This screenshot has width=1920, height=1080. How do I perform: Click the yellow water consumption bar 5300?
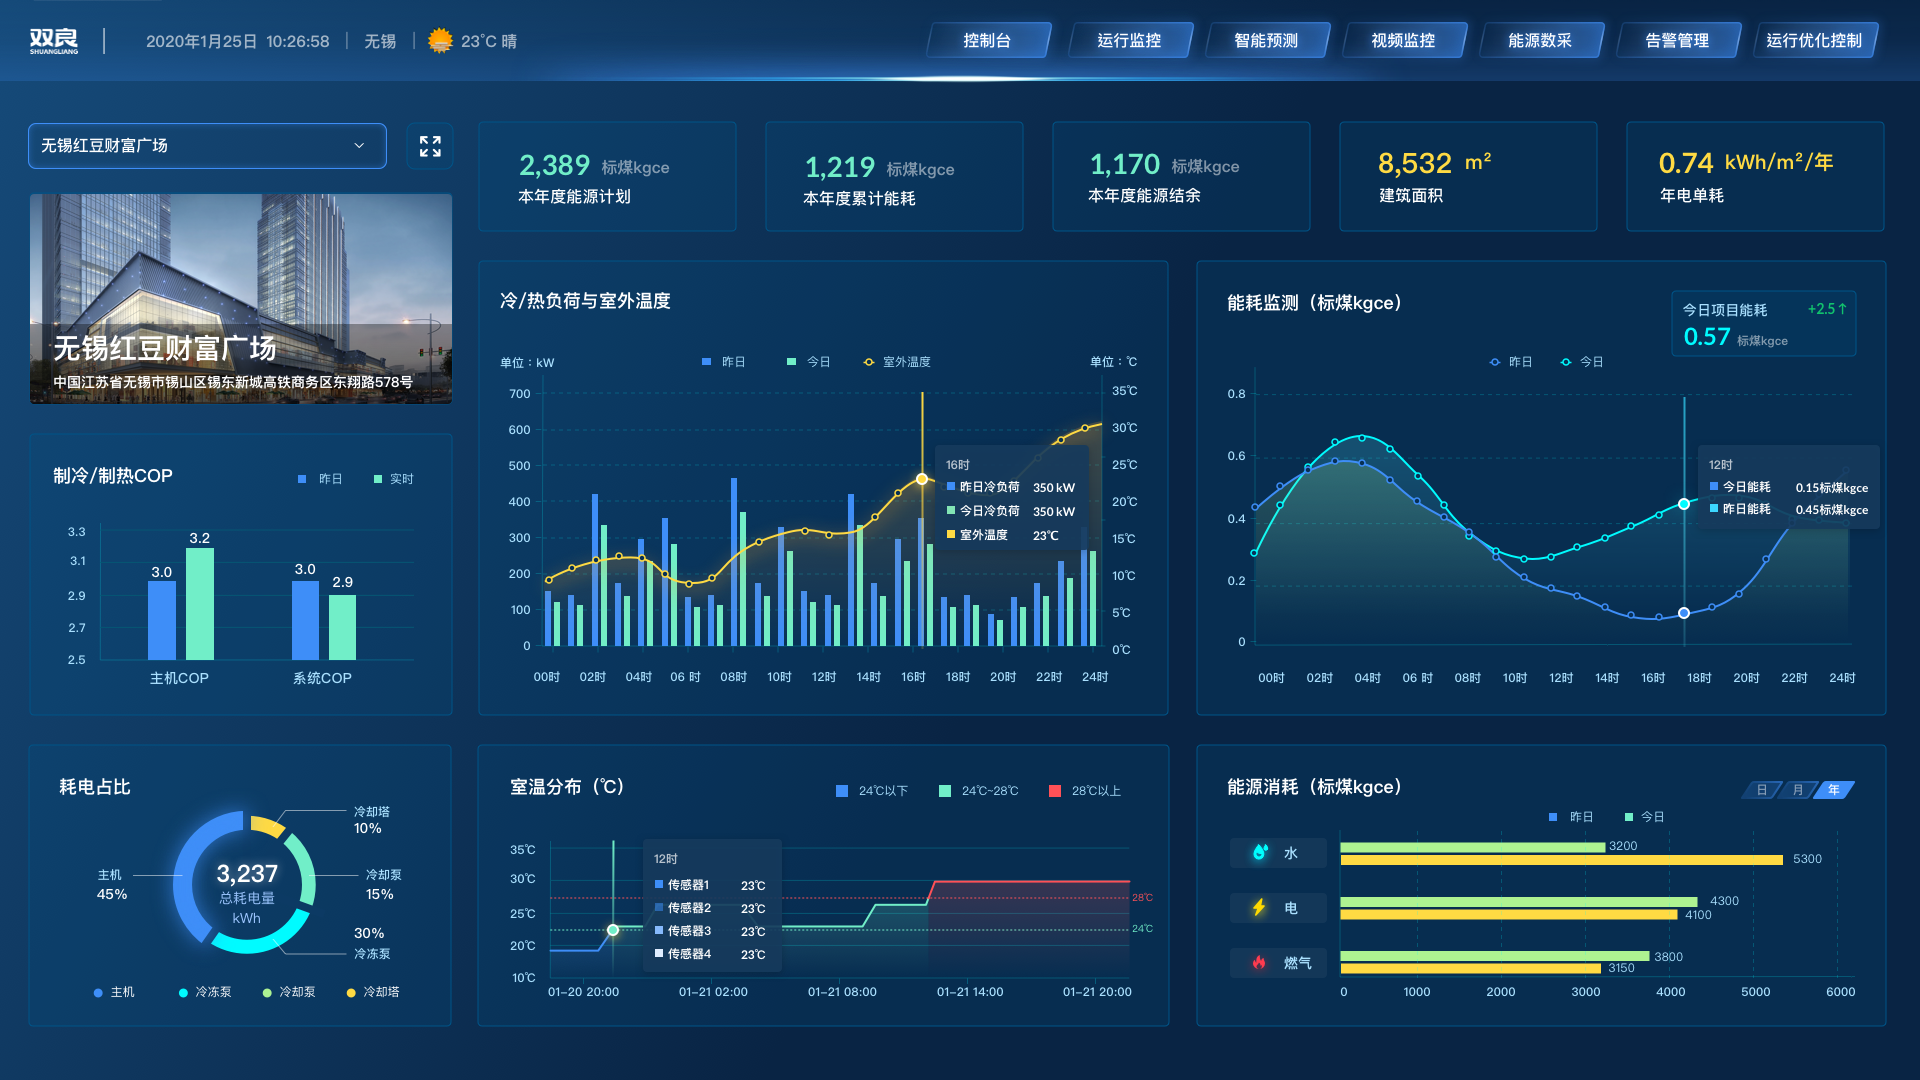click(x=1560, y=860)
